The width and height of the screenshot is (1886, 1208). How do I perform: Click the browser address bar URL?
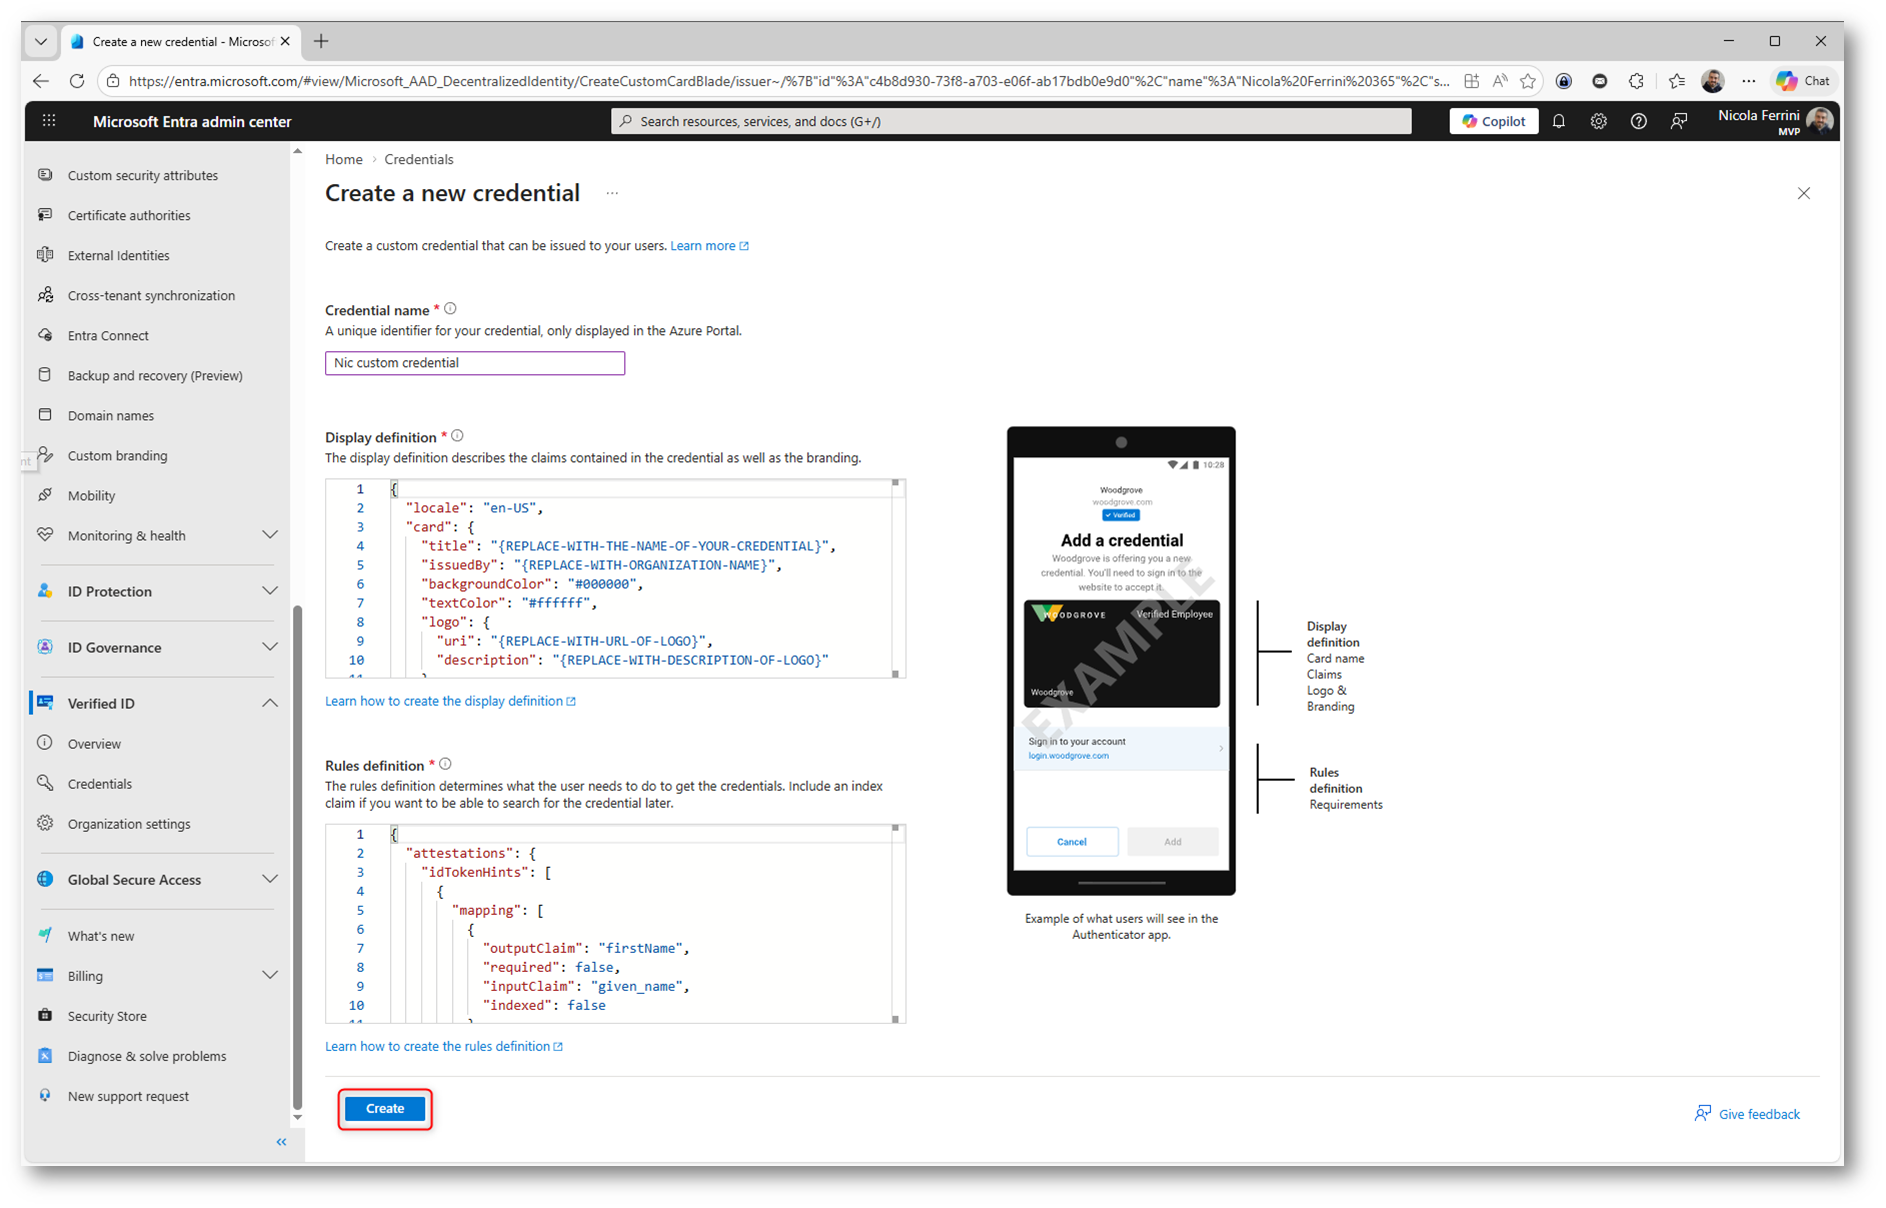[x=788, y=81]
